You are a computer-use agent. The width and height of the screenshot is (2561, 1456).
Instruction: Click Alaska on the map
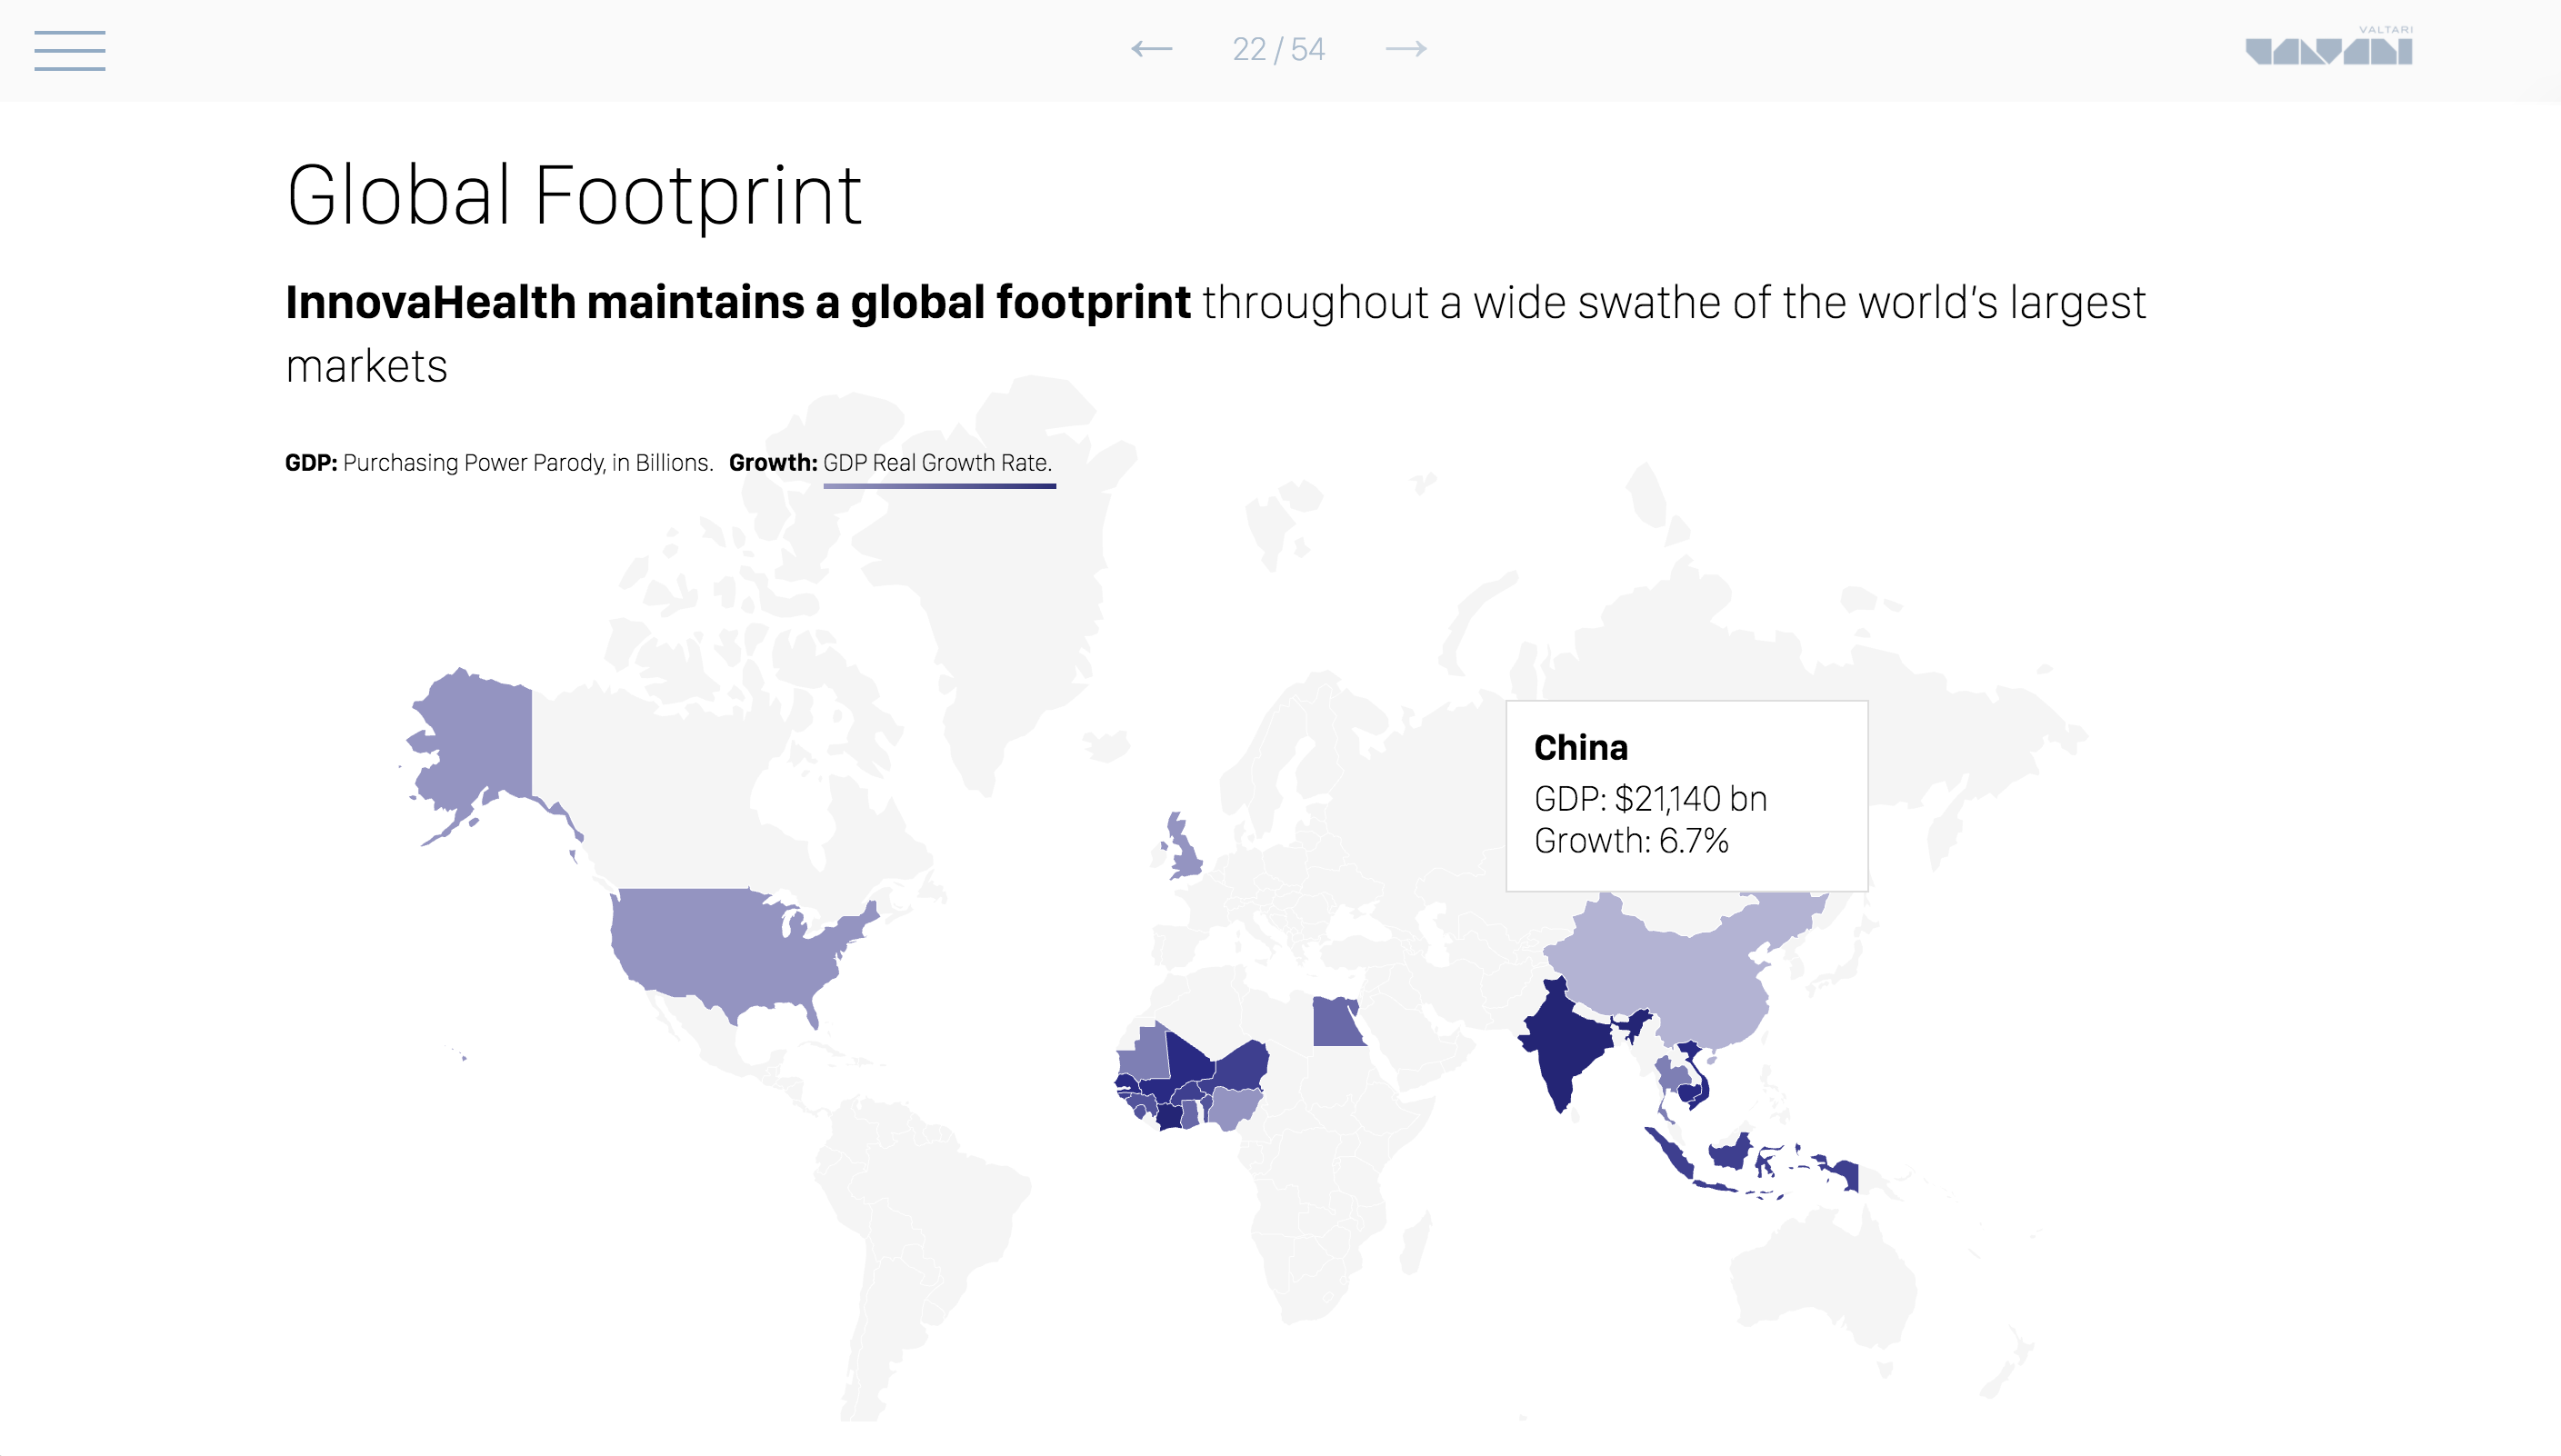coord(480,740)
